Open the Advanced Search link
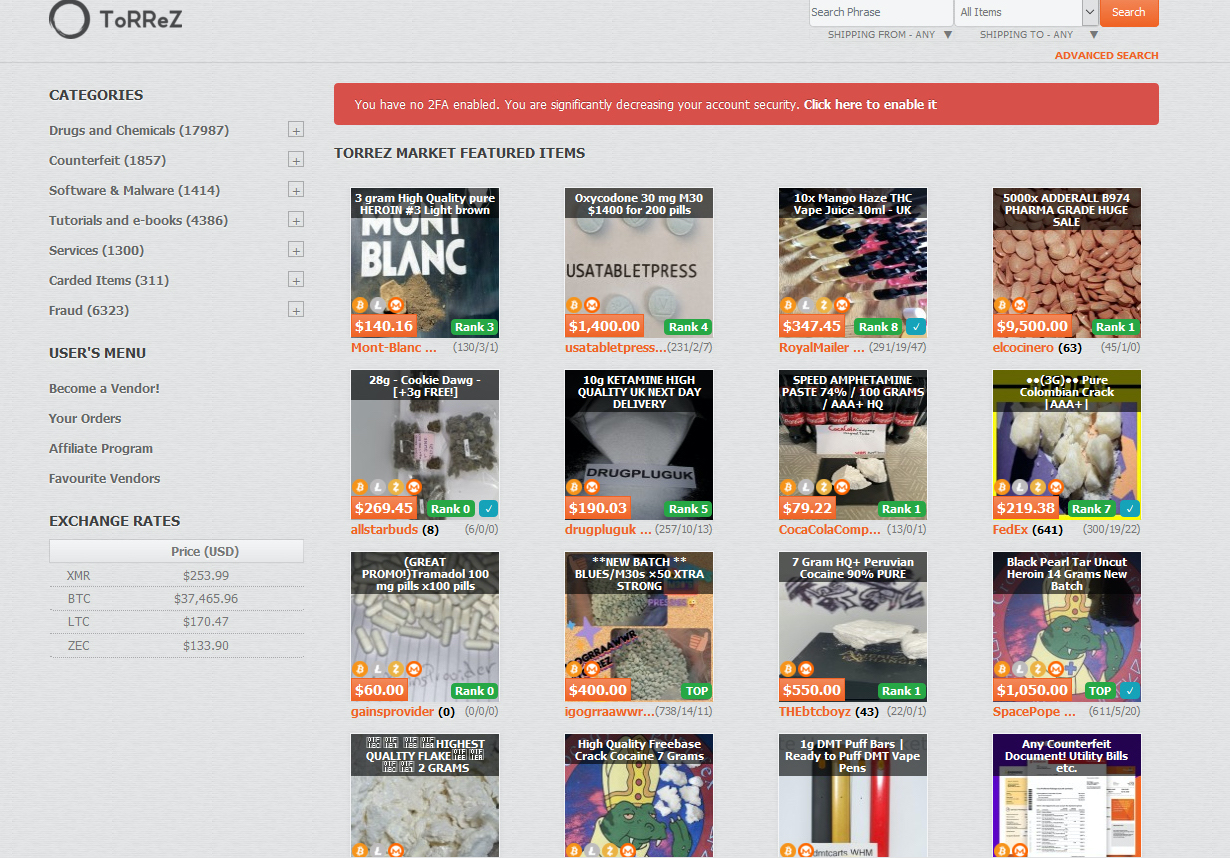The height and width of the screenshot is (858, 1230). [1107, 56]
